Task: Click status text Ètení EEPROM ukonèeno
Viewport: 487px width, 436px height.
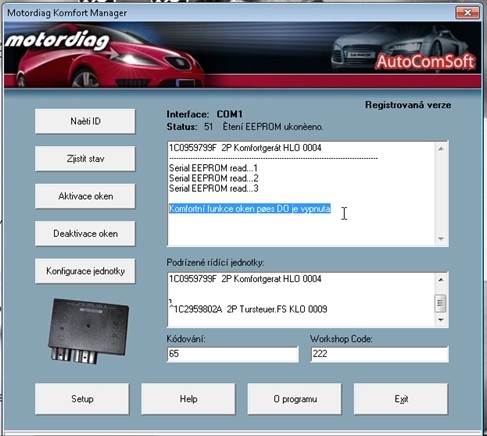Action: click(x=273, y=127)
